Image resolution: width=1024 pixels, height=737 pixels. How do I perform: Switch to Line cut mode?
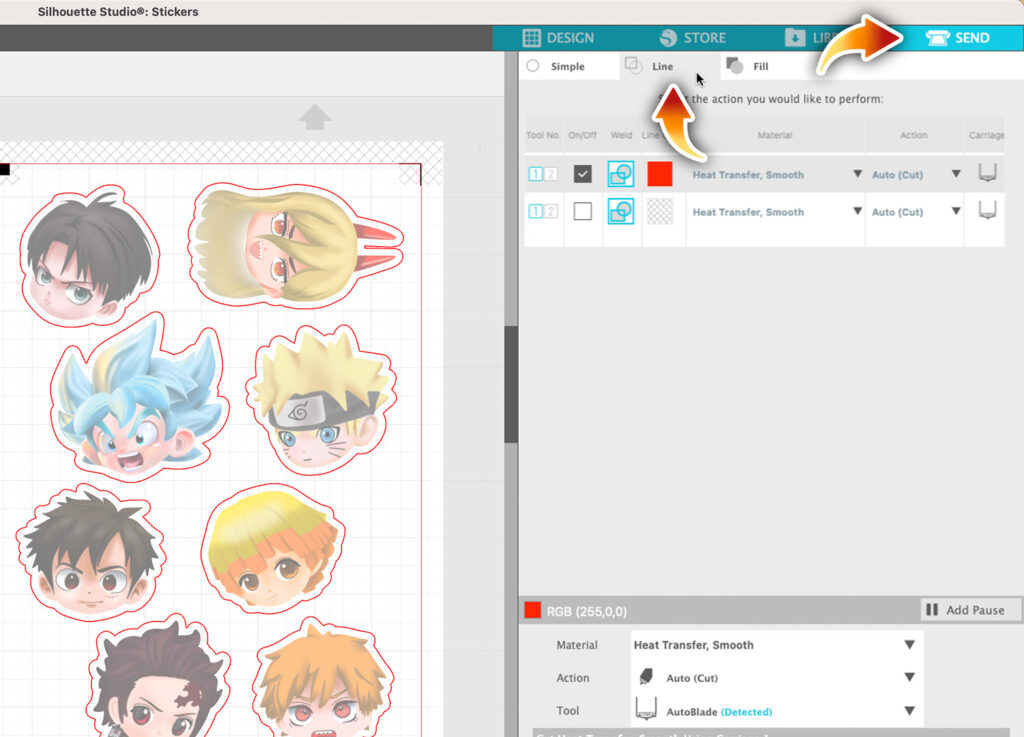coord(650,66)
